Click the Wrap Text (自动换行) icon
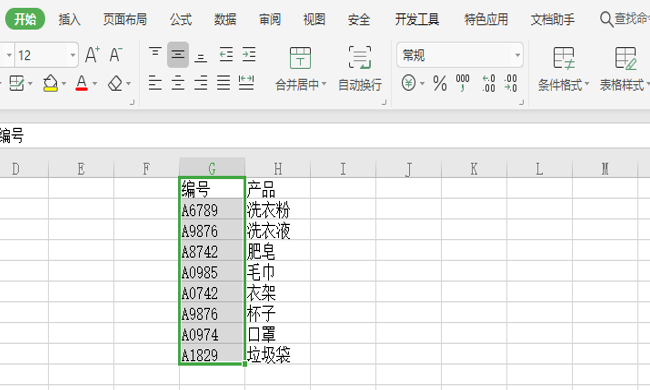 click(360, 58)
